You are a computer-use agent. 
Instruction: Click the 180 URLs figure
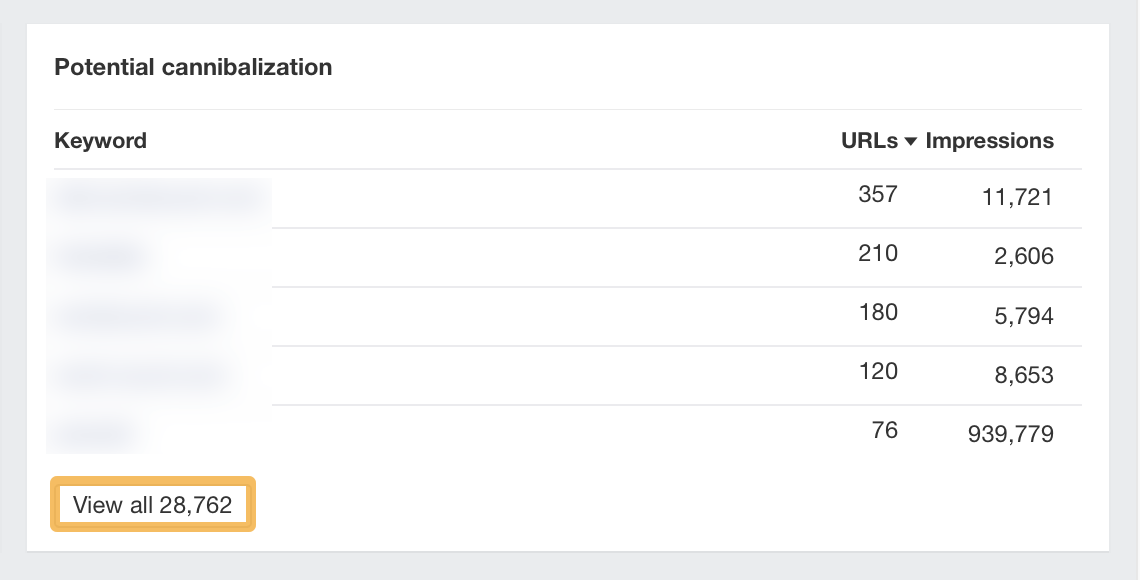(x=877, y=312)
